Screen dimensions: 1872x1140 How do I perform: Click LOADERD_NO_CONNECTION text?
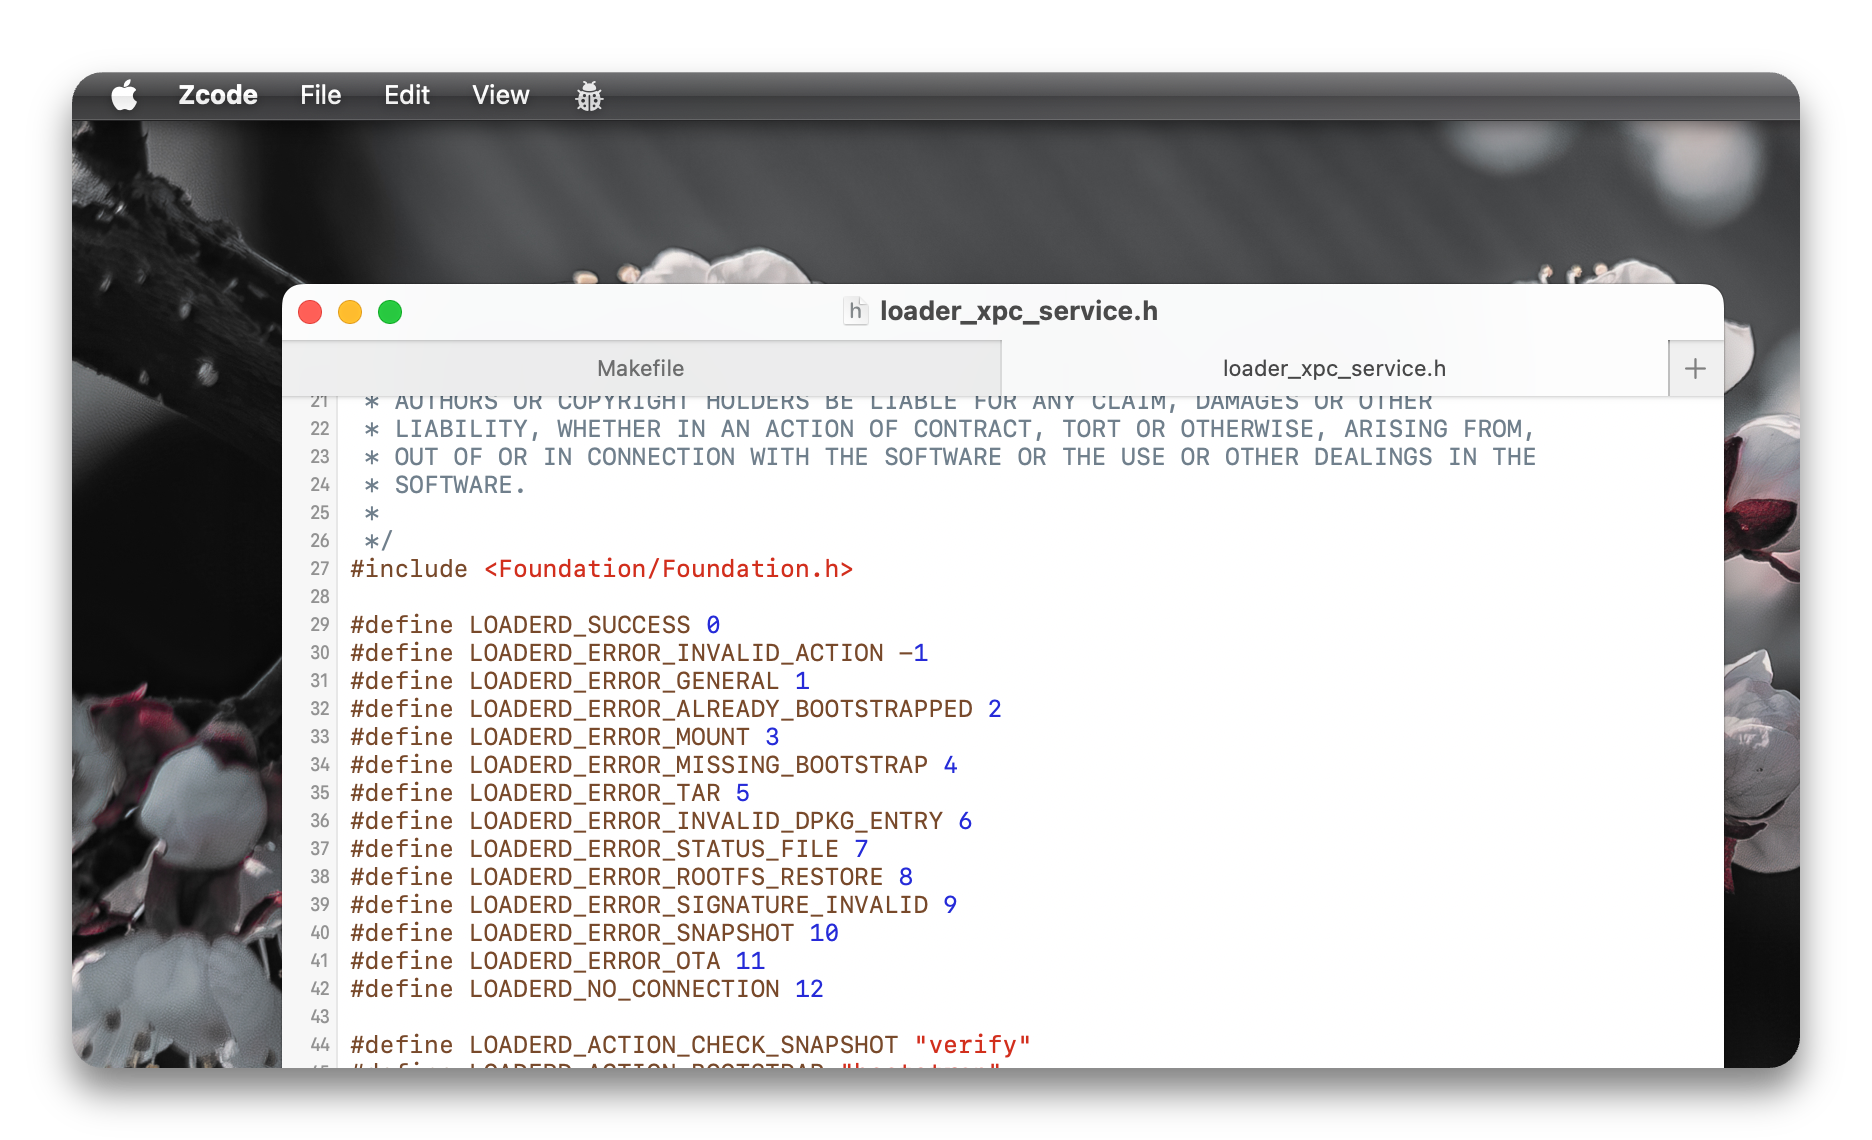pos(624,989)
